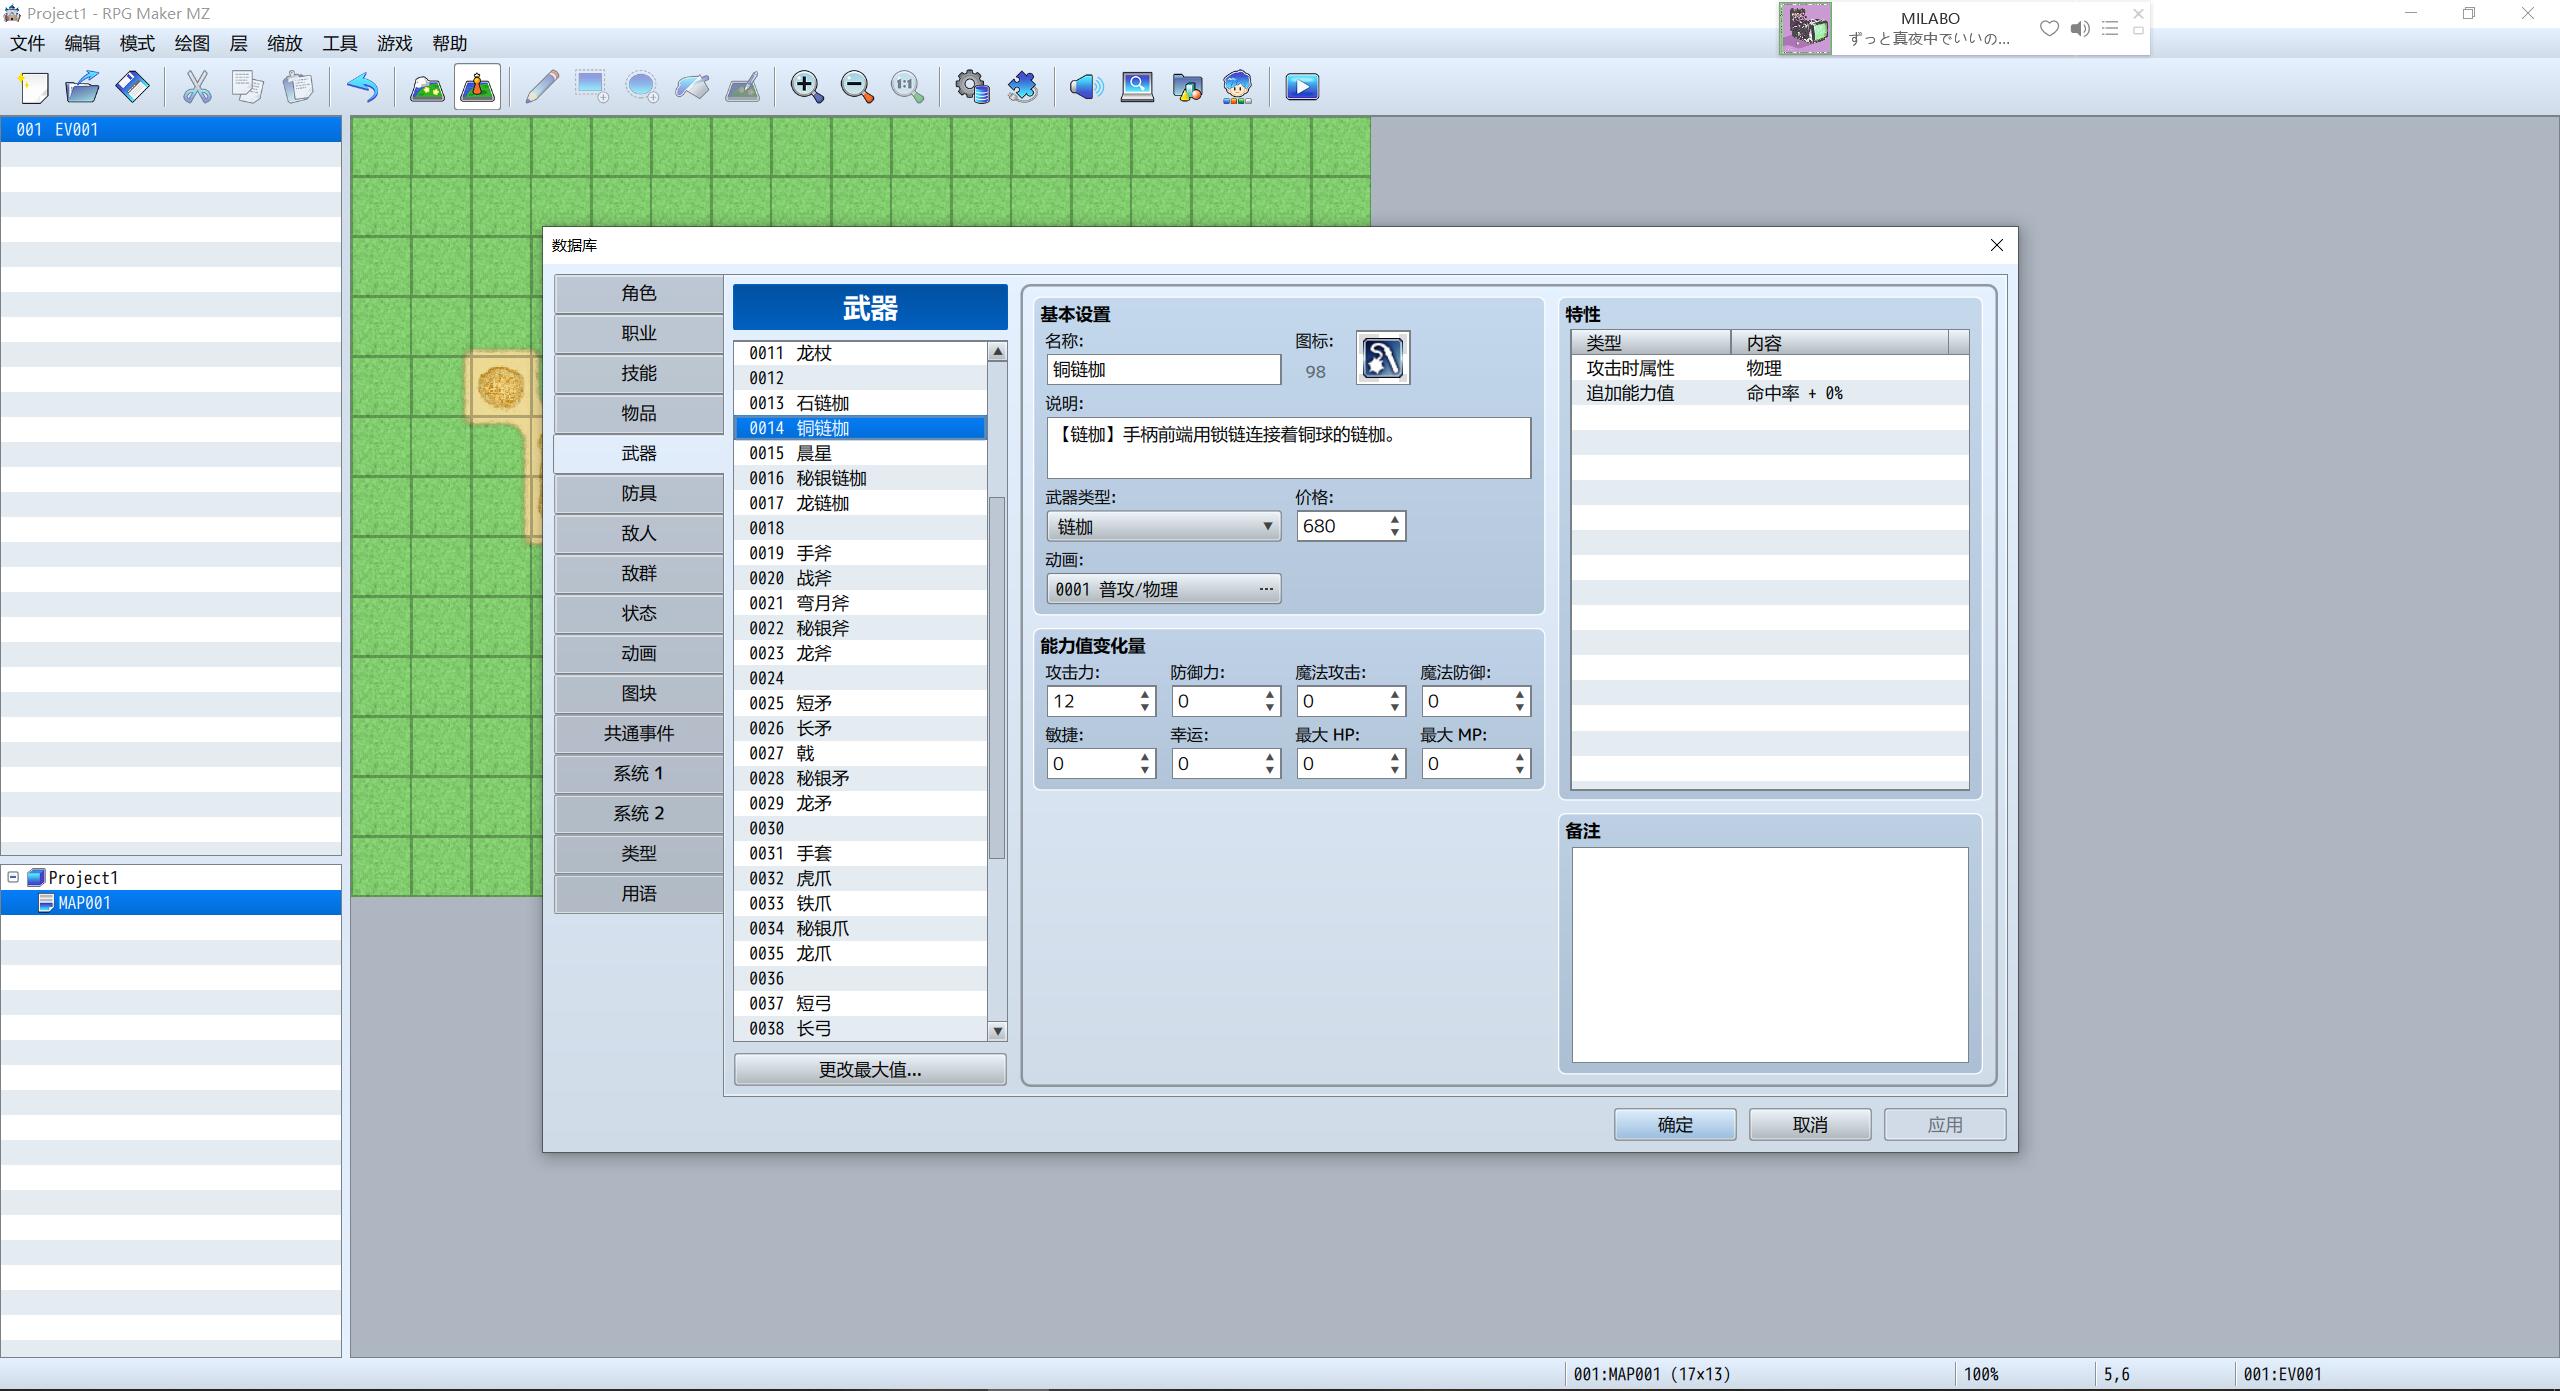Click the Playtest play icon
Image resolution: width=2560 pixels, height=1391 pixels.
1302,87
